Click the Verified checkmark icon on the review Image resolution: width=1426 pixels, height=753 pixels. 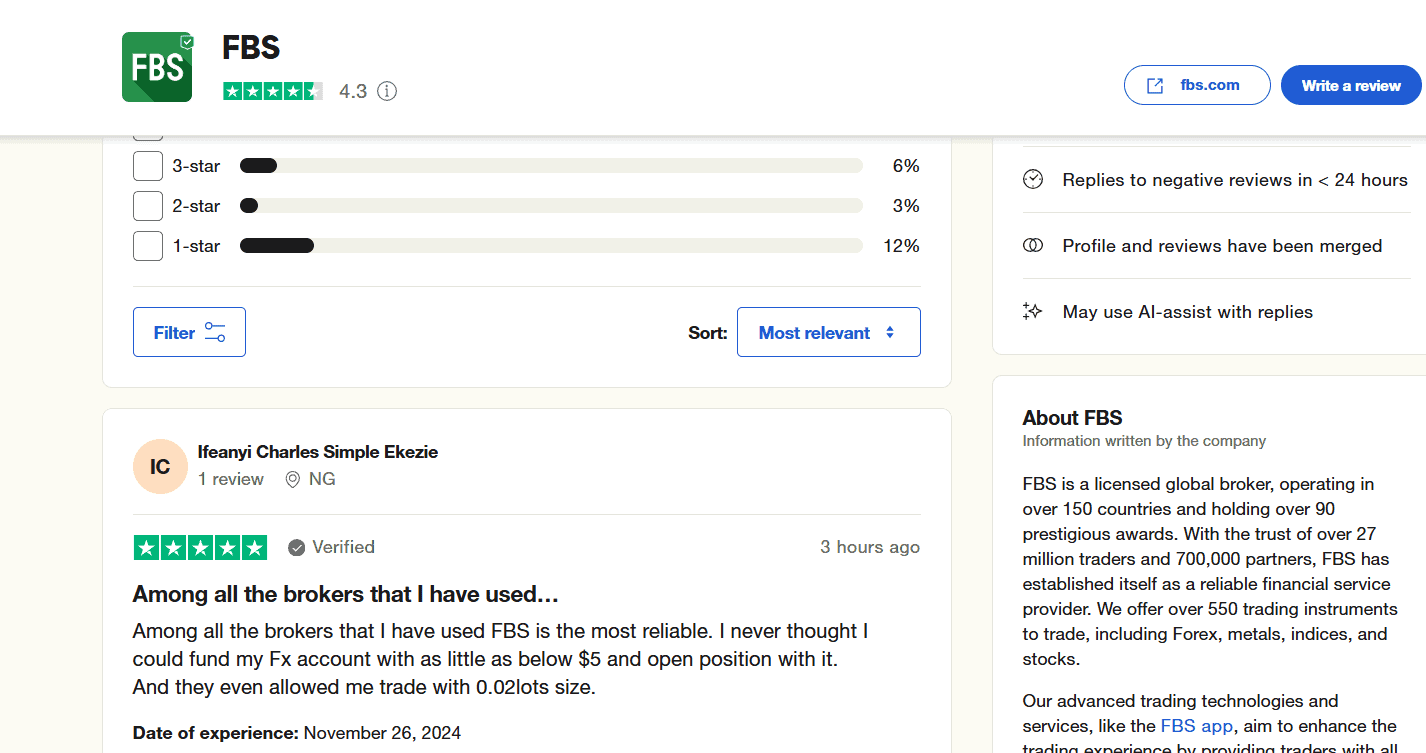click(x=296, y=547)
